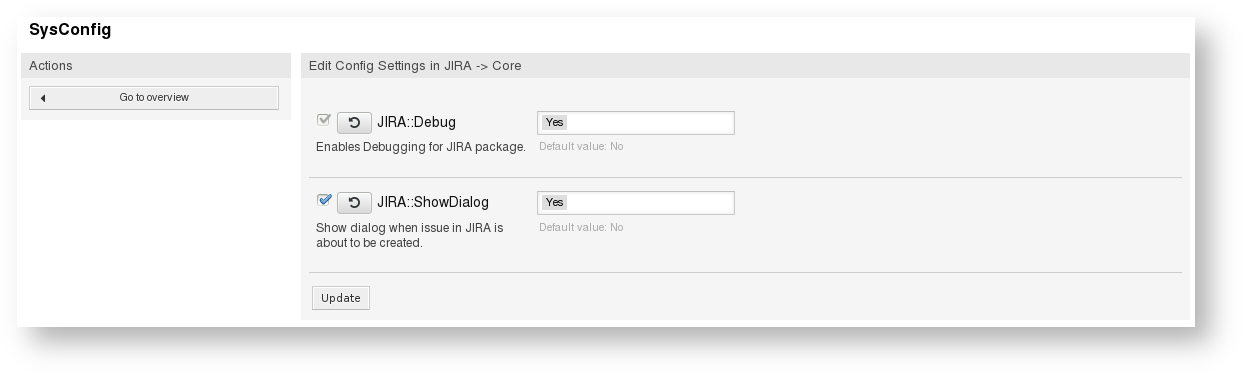This screenshot has height=375, width=1243.
Task: Click the JIRA::Debug setting label
Action: pyautogui.click(x=416, y=122)
